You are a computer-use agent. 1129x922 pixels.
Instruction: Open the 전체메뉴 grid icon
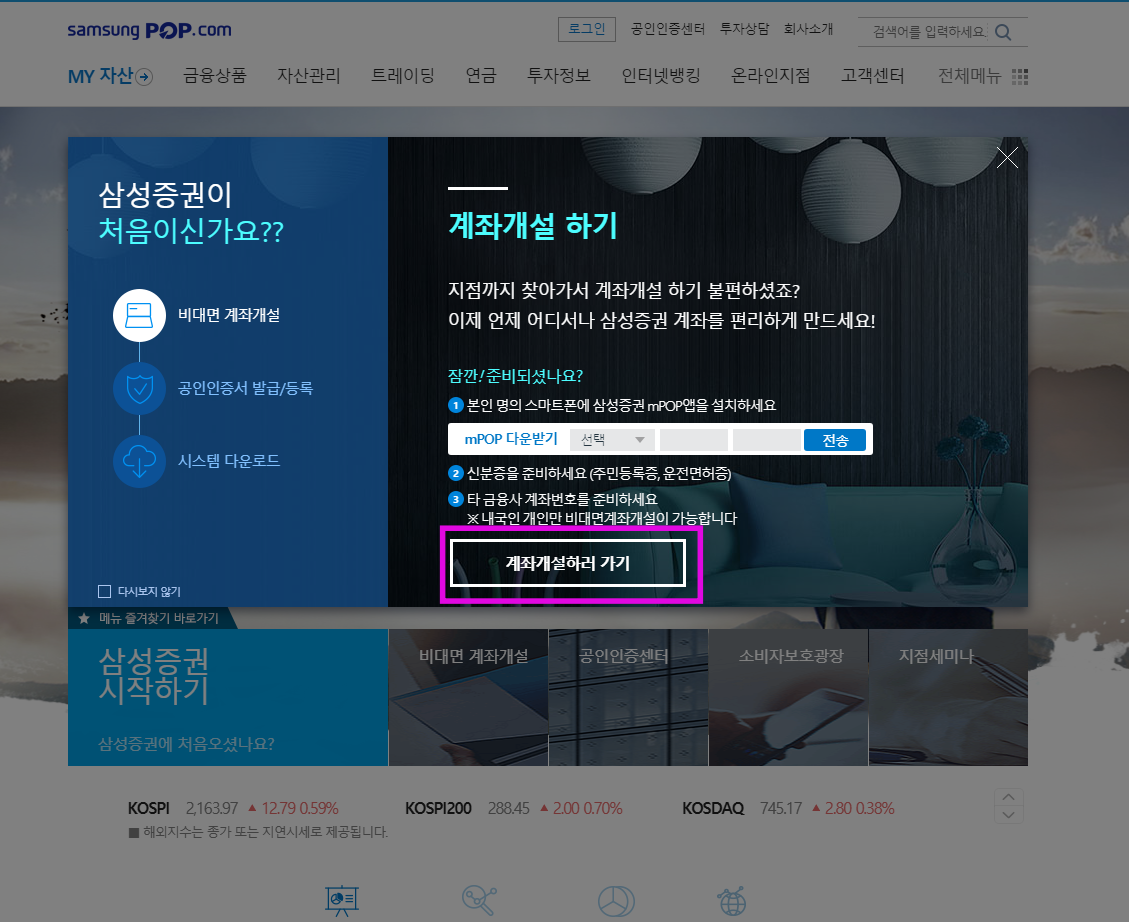tap(1020, 76)
